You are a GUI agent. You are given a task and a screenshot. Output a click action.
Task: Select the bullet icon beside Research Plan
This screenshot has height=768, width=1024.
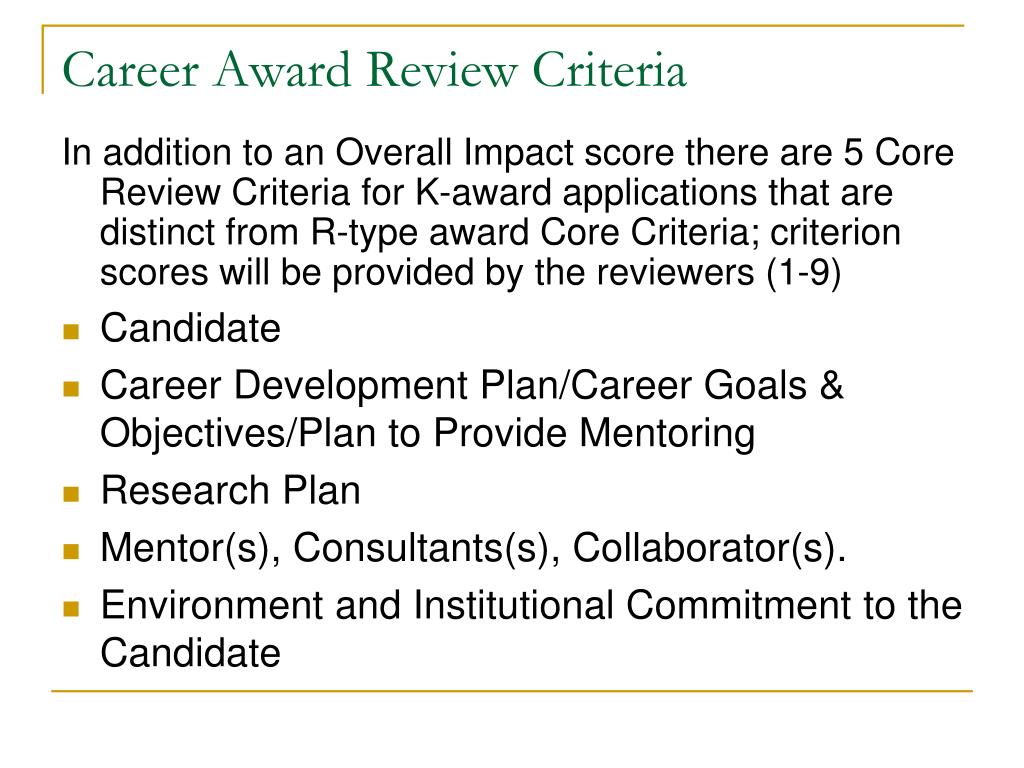pos(71,494)
